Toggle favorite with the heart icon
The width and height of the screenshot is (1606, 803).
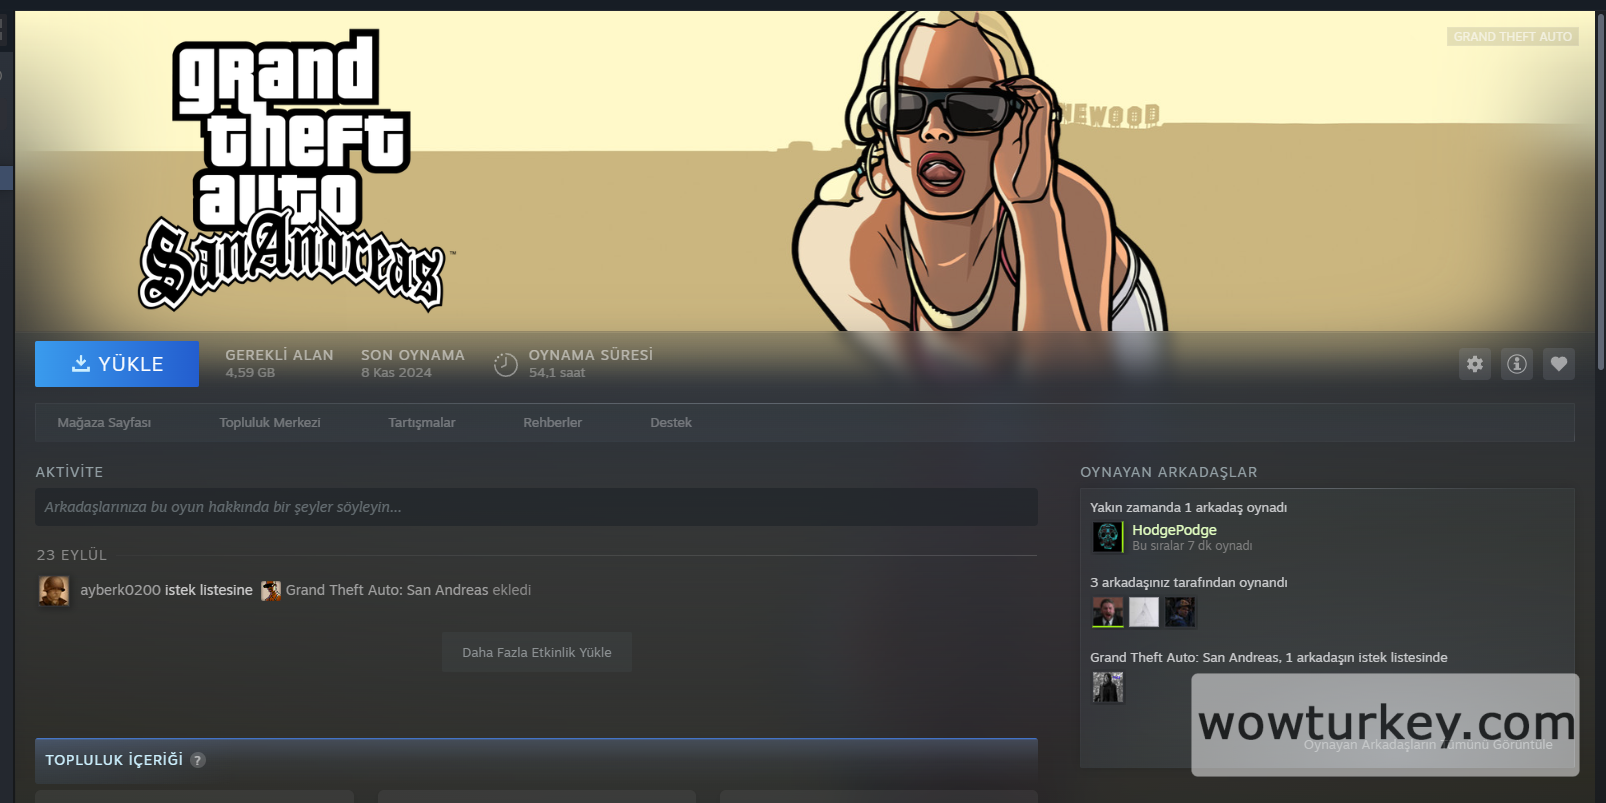[1558, 364]
